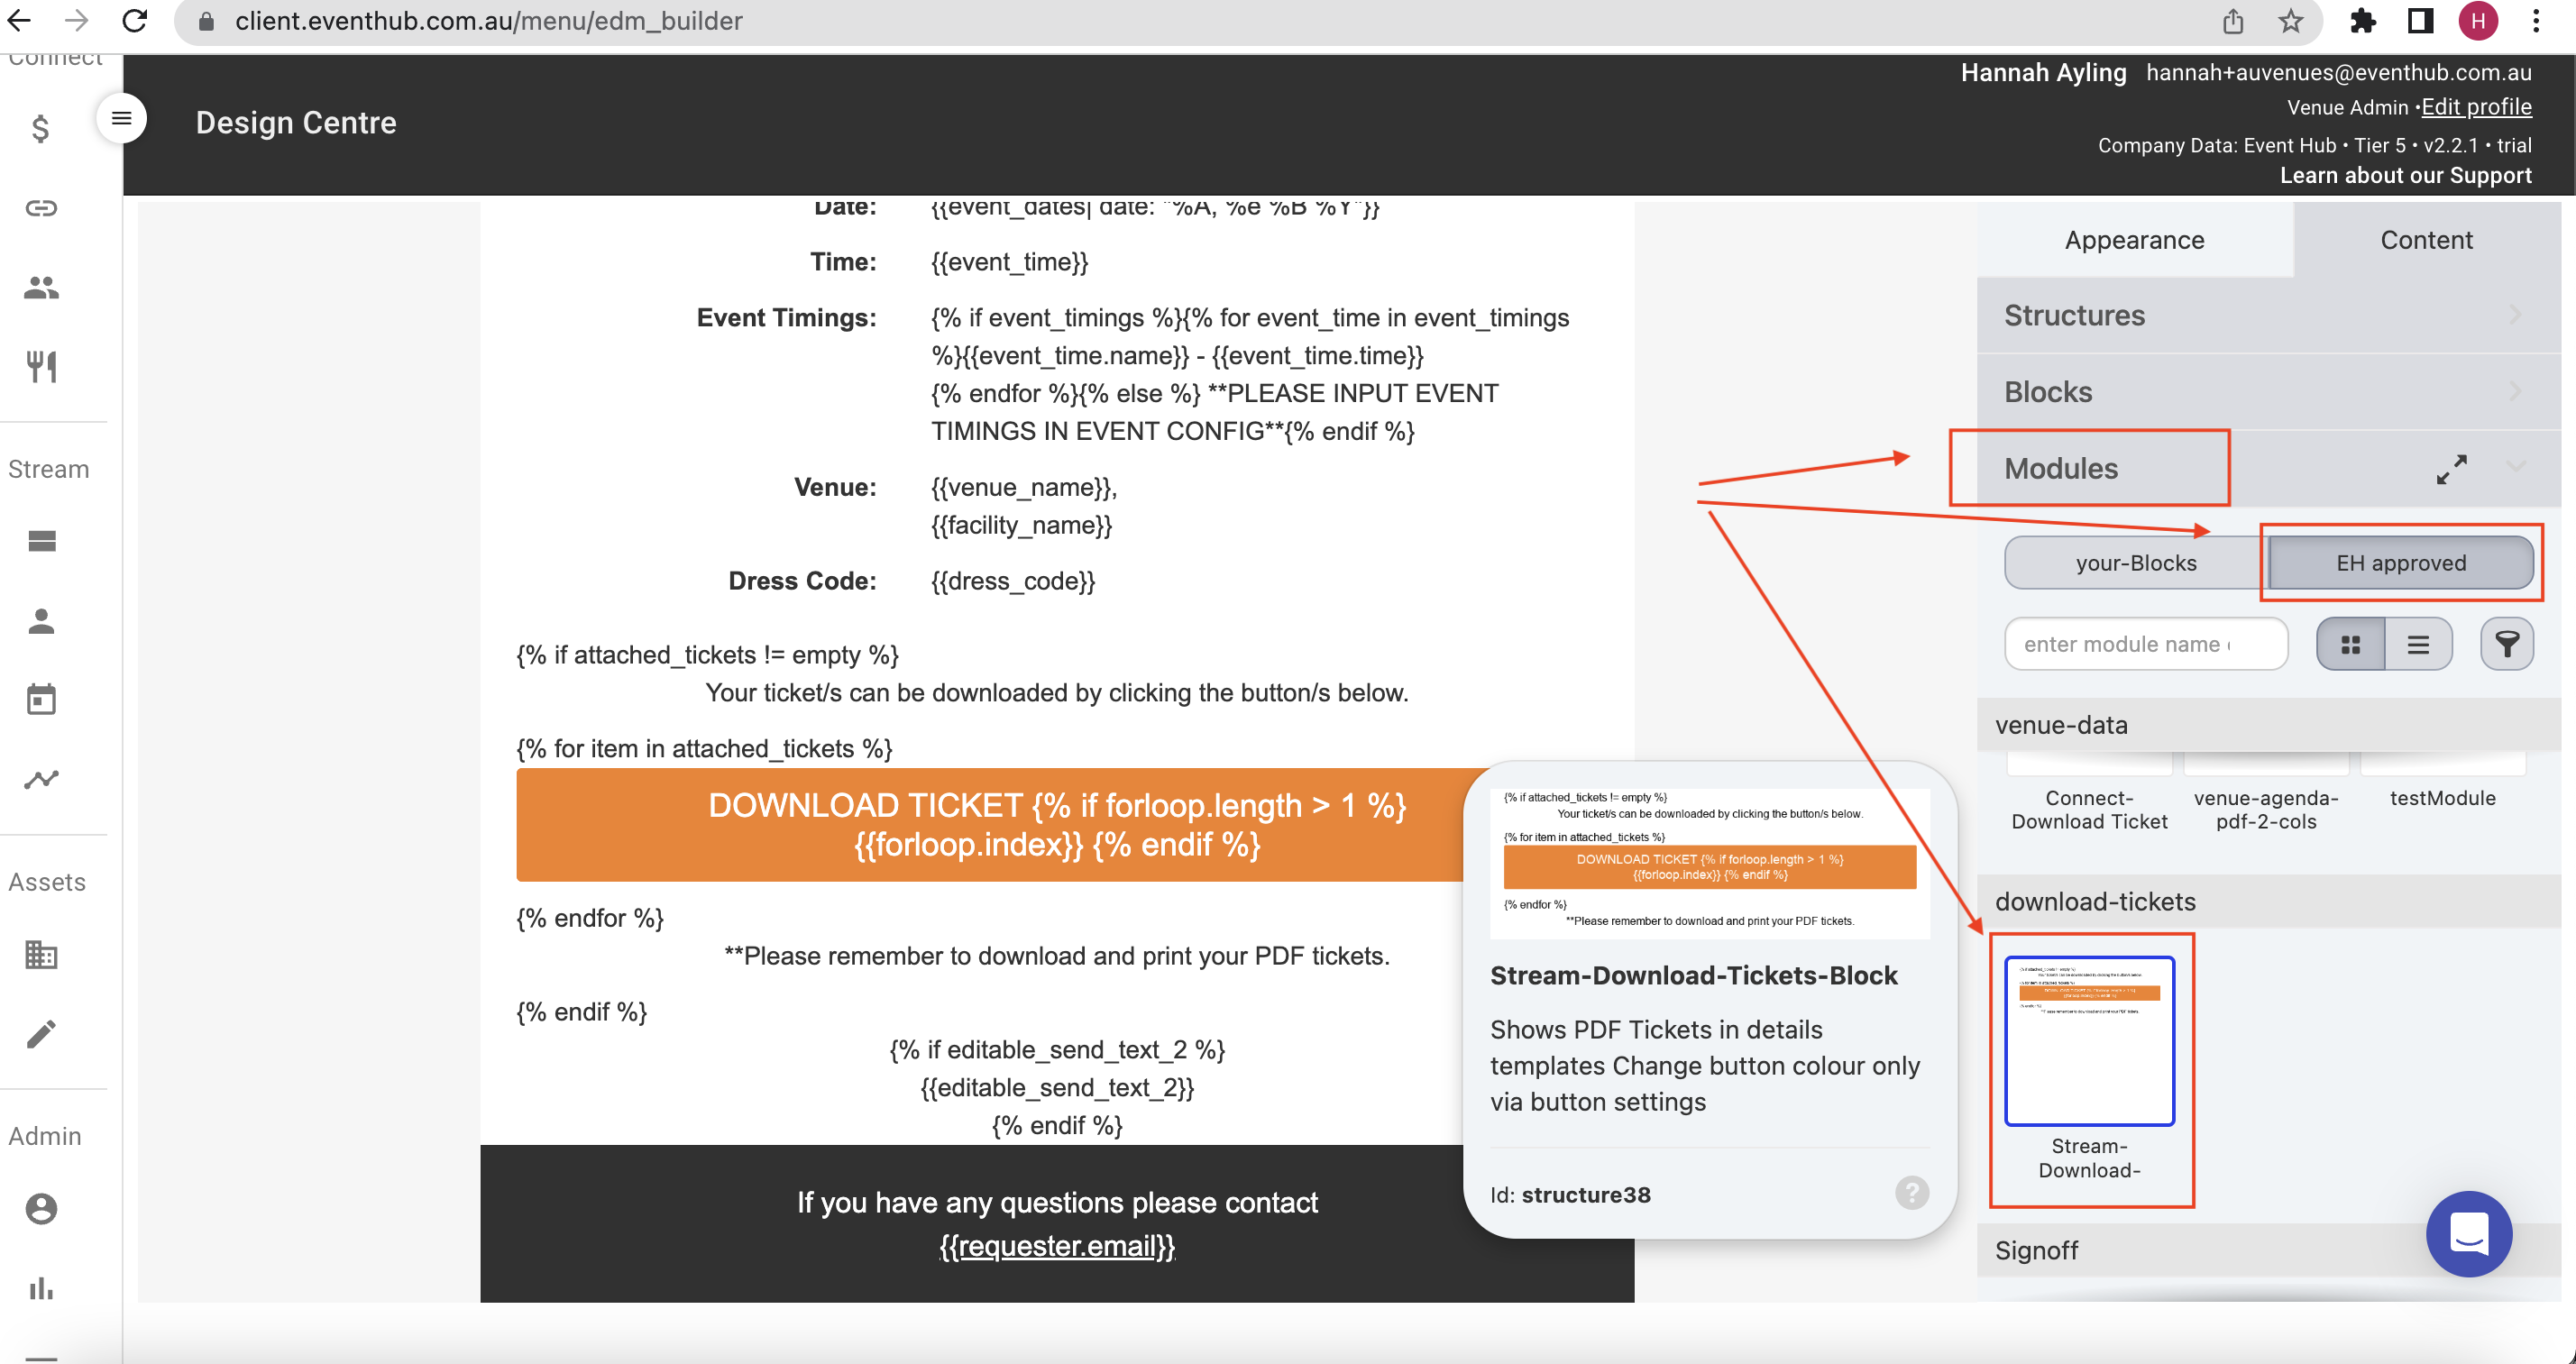2576x1364 pixels.
Task: Collapse the Modules section chevron
Action: pyautogui.click(x=2517, y=467)
